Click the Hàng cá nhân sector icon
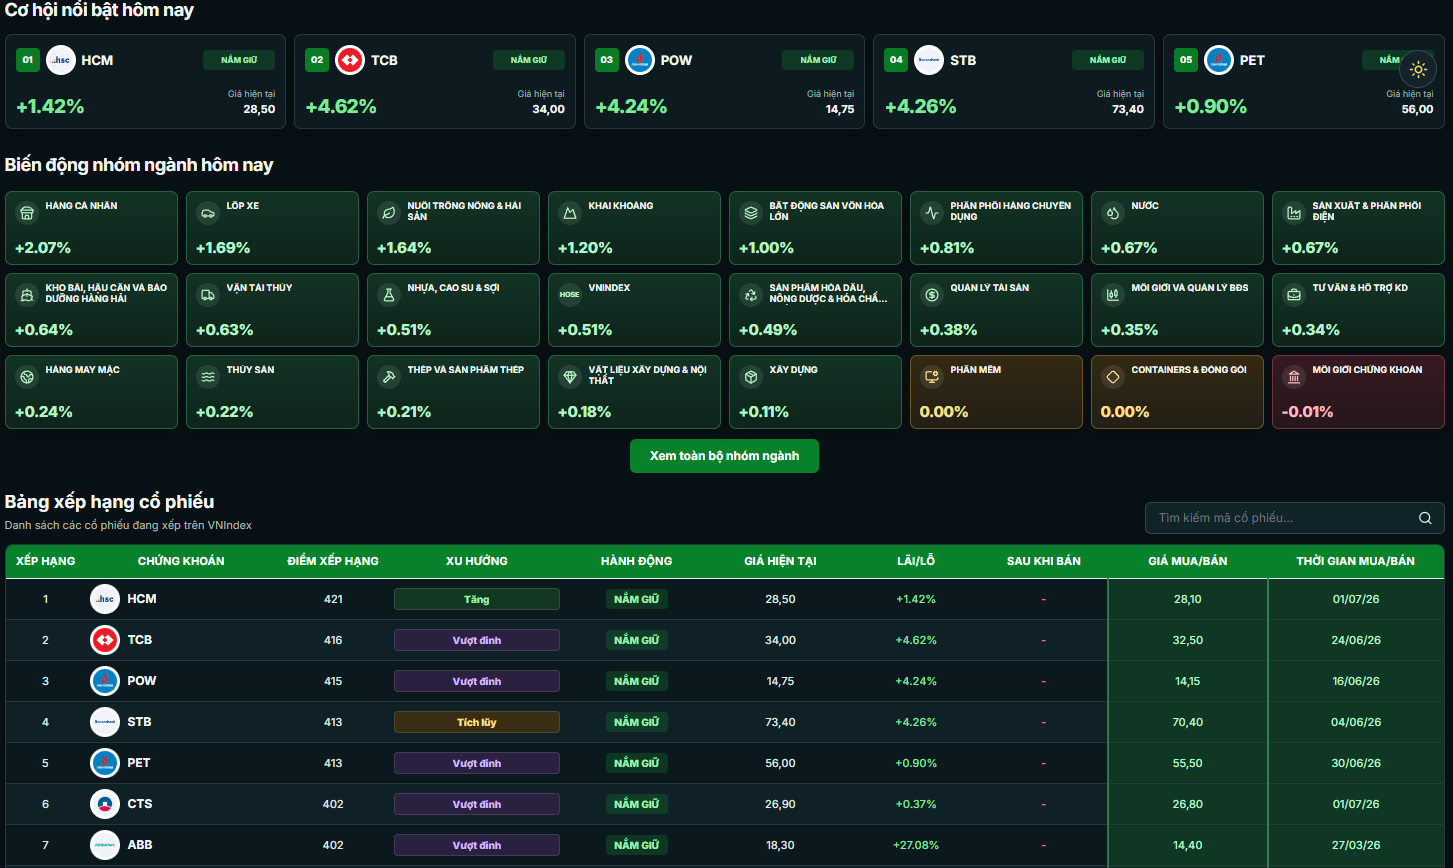Viewport: 1453px width, 868px height. point(27,212)
